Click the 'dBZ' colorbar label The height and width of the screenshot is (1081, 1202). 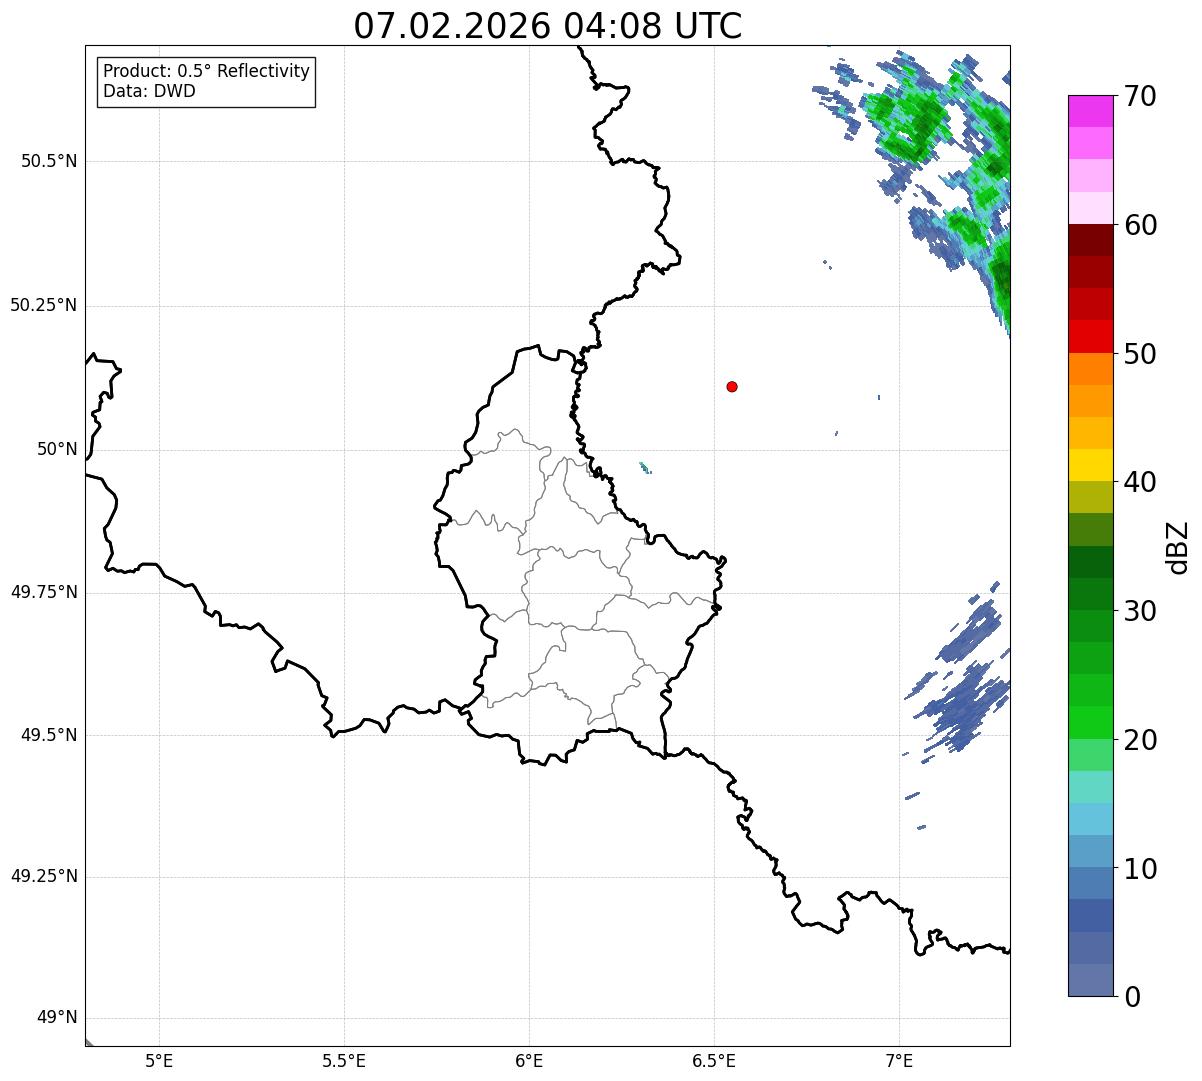click(x=1178, y=546)
